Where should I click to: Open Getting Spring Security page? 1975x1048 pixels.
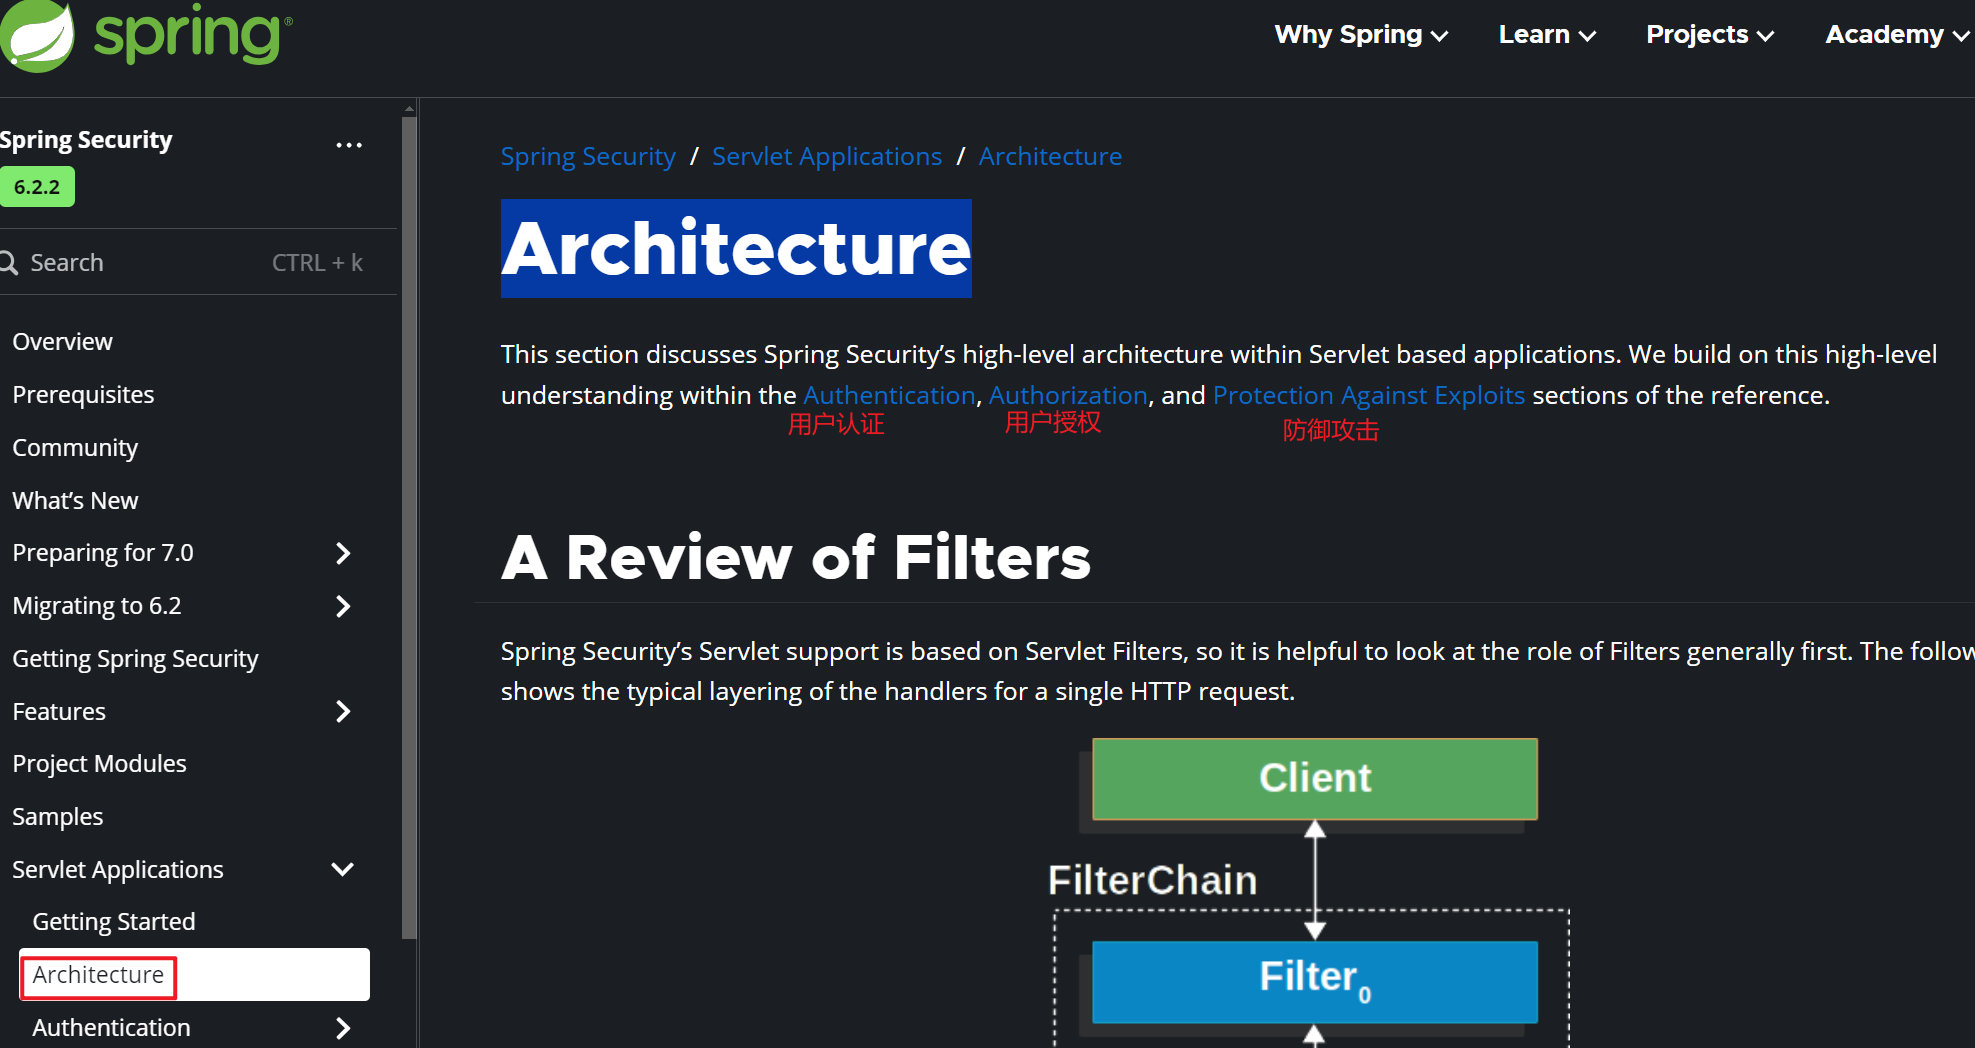coord(135,659)
